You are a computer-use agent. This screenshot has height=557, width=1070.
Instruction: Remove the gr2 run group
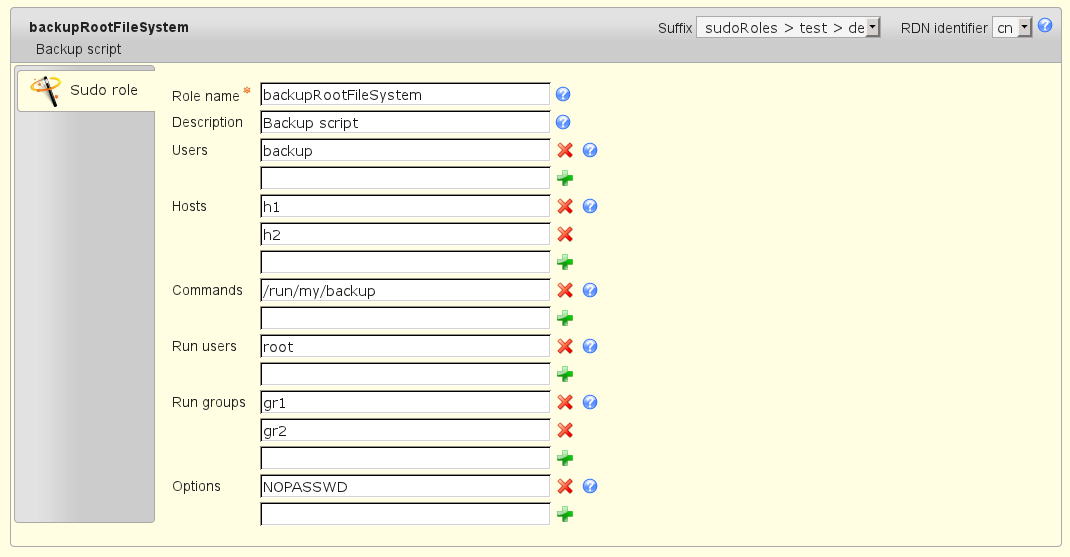tap(564, 431)
